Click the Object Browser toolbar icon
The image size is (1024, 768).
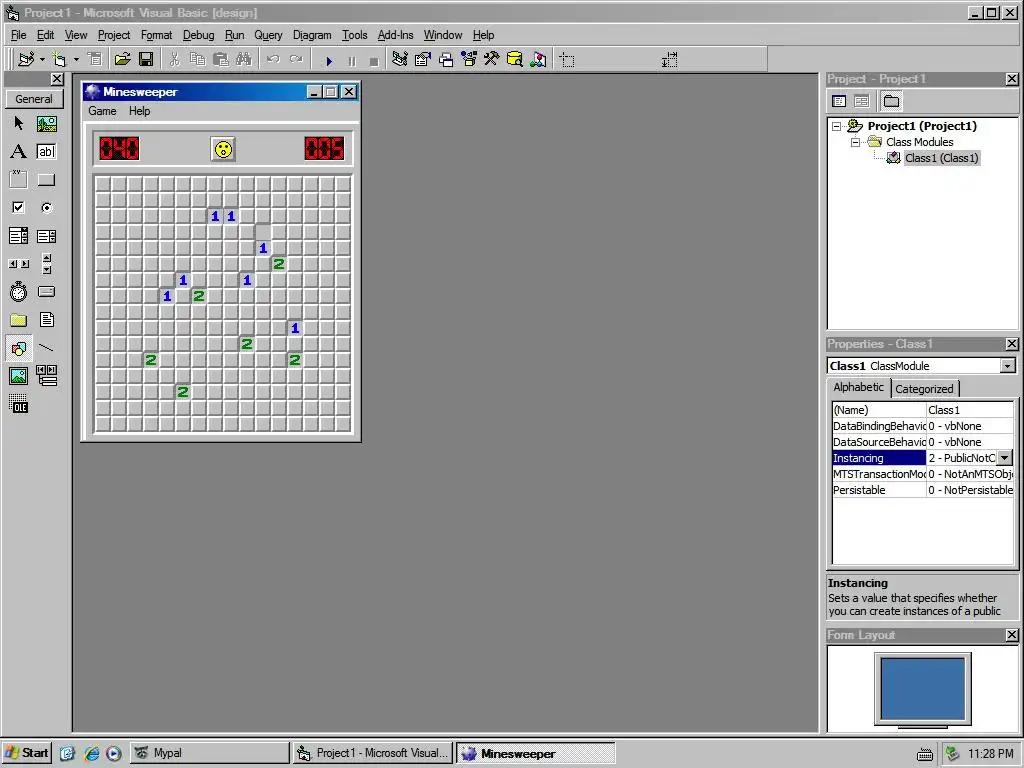469,60
